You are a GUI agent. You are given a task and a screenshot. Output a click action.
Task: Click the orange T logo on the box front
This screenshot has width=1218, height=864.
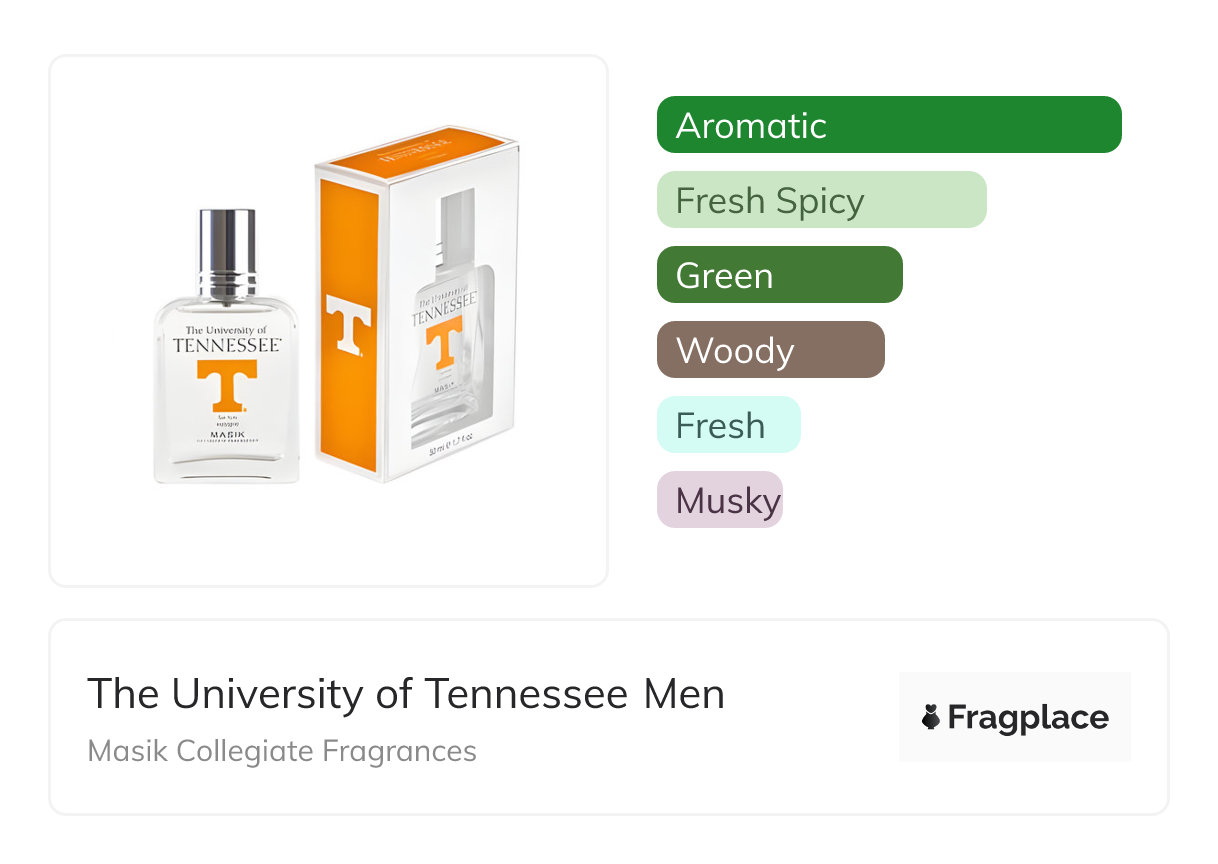(x=444, y=343)
